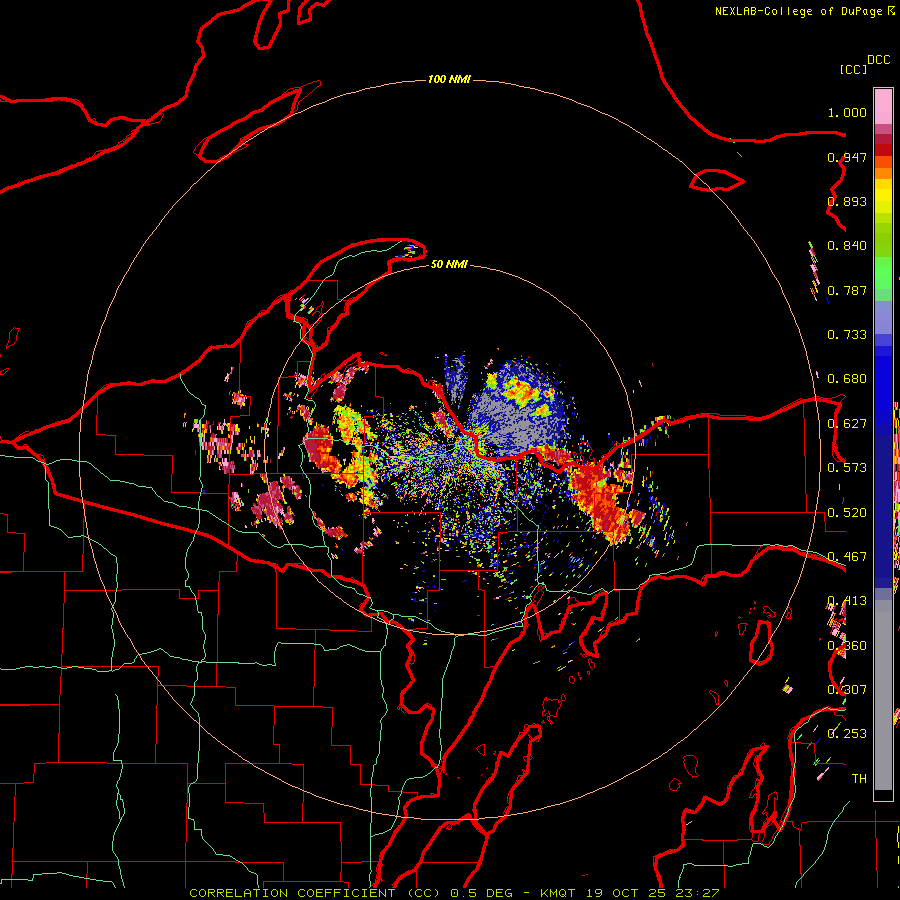Click the 0.573 scale value label
This screenshot has width=900, height=900.
(x=847, y=468)
